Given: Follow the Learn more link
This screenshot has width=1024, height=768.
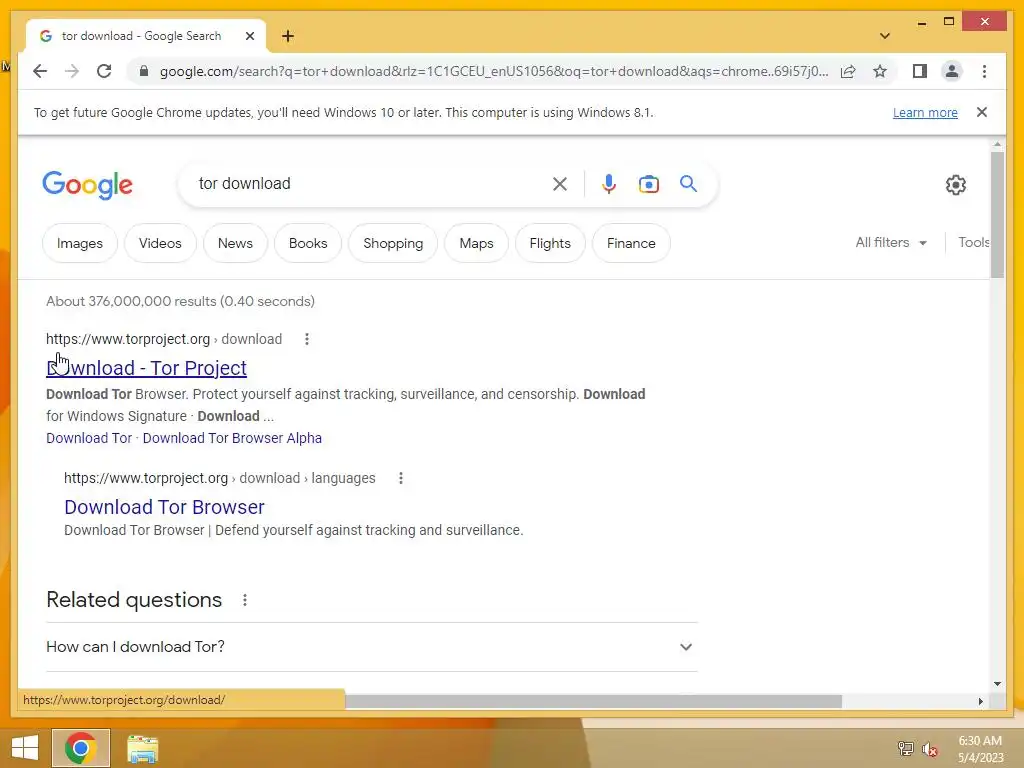Looking at the screenshot, I should pos(925,112).
